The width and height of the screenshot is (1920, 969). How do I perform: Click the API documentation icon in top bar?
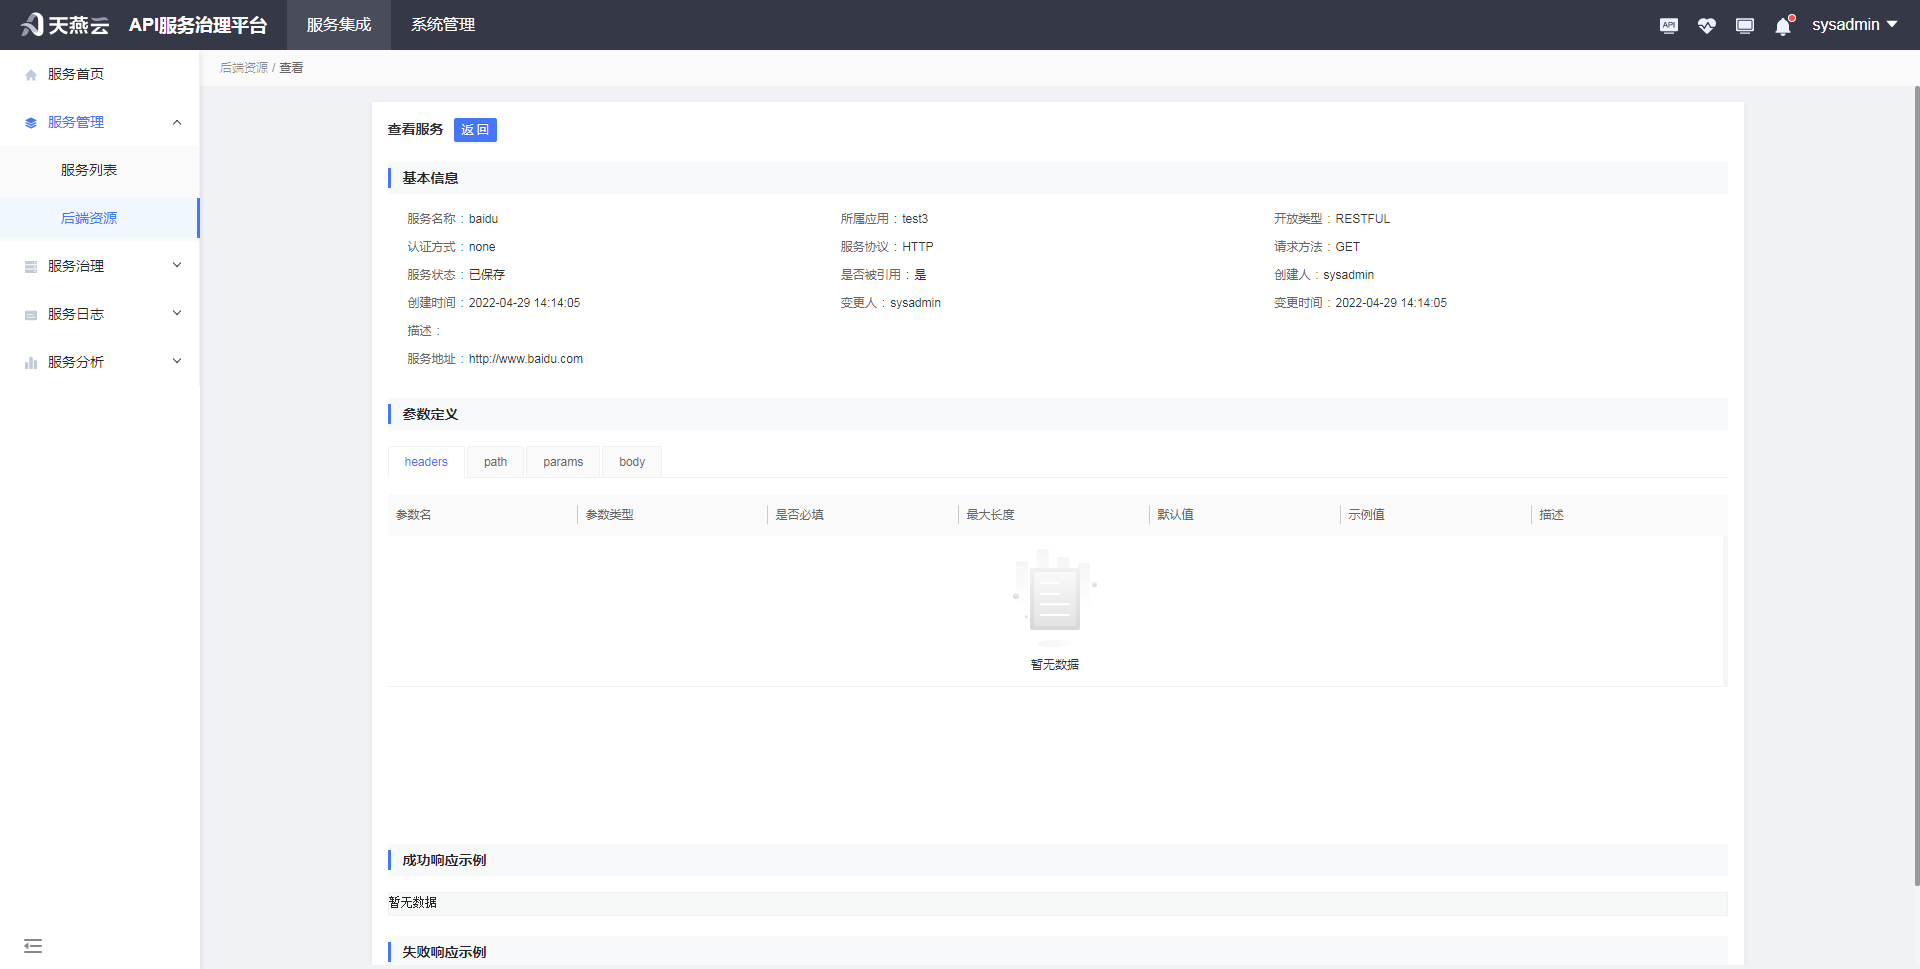coord(1669,25)
